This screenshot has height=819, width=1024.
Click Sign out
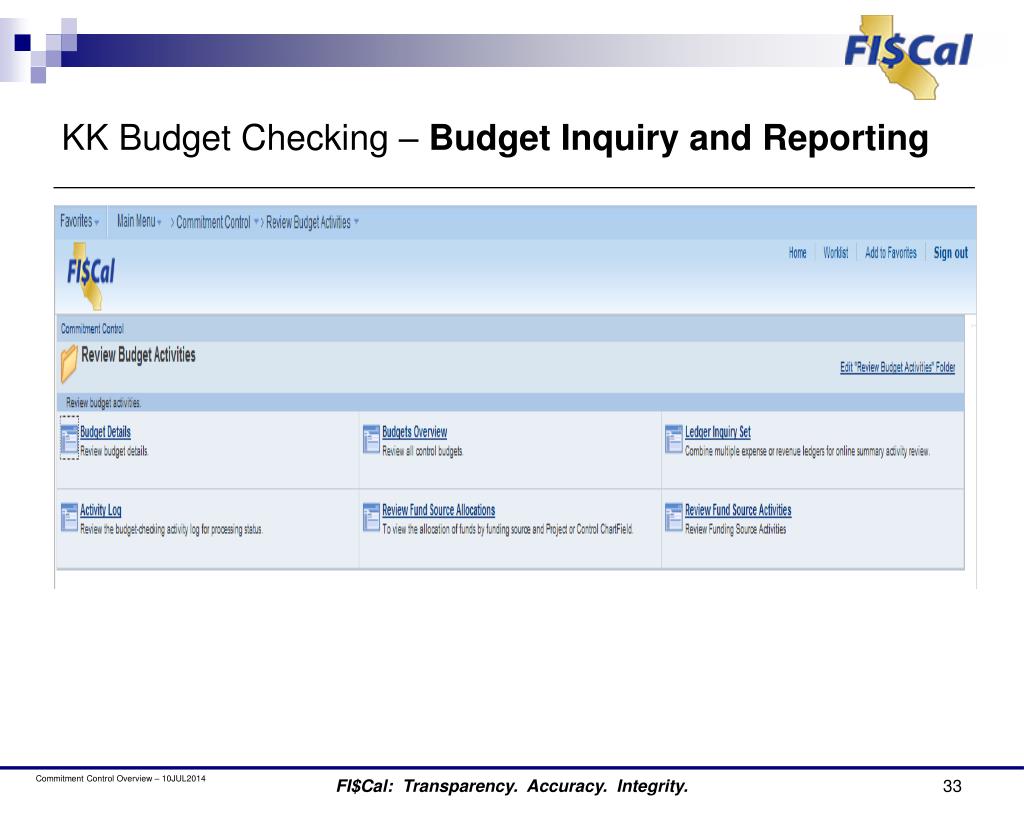tap(950, 253)
